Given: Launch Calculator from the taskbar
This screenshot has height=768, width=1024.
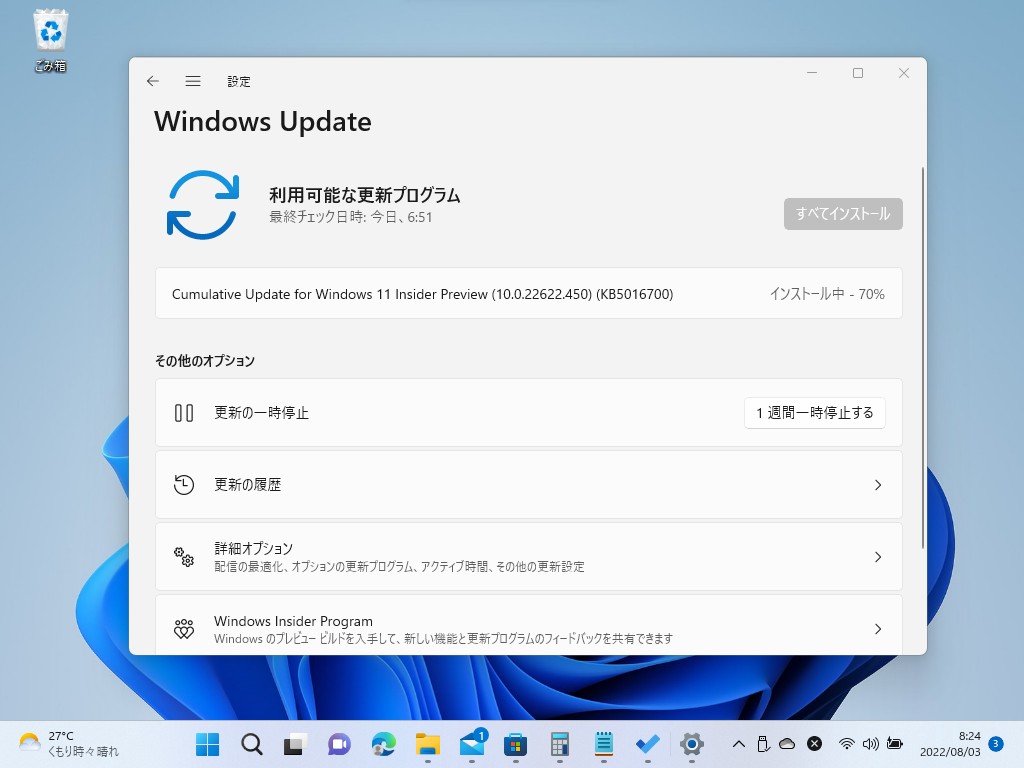Looking at the screenshot, I should [558, 744].
